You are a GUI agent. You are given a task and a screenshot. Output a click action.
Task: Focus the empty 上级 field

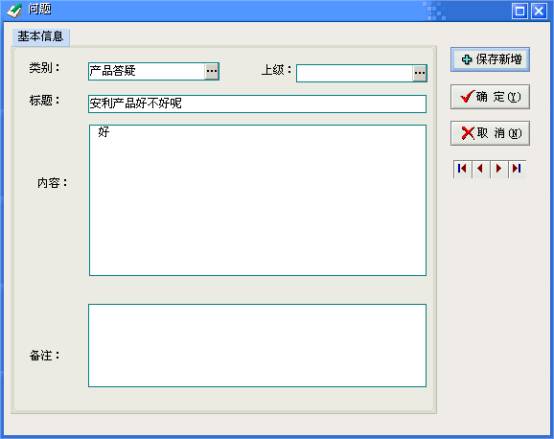[355, 73]
